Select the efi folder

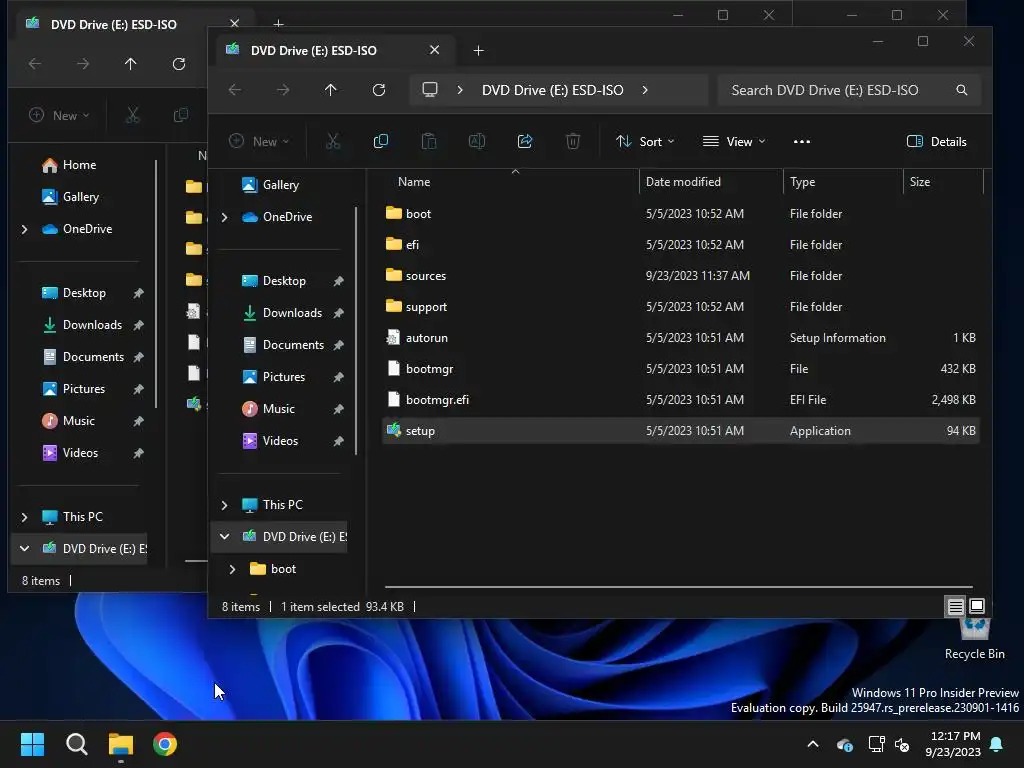click(x=680, y=244)
